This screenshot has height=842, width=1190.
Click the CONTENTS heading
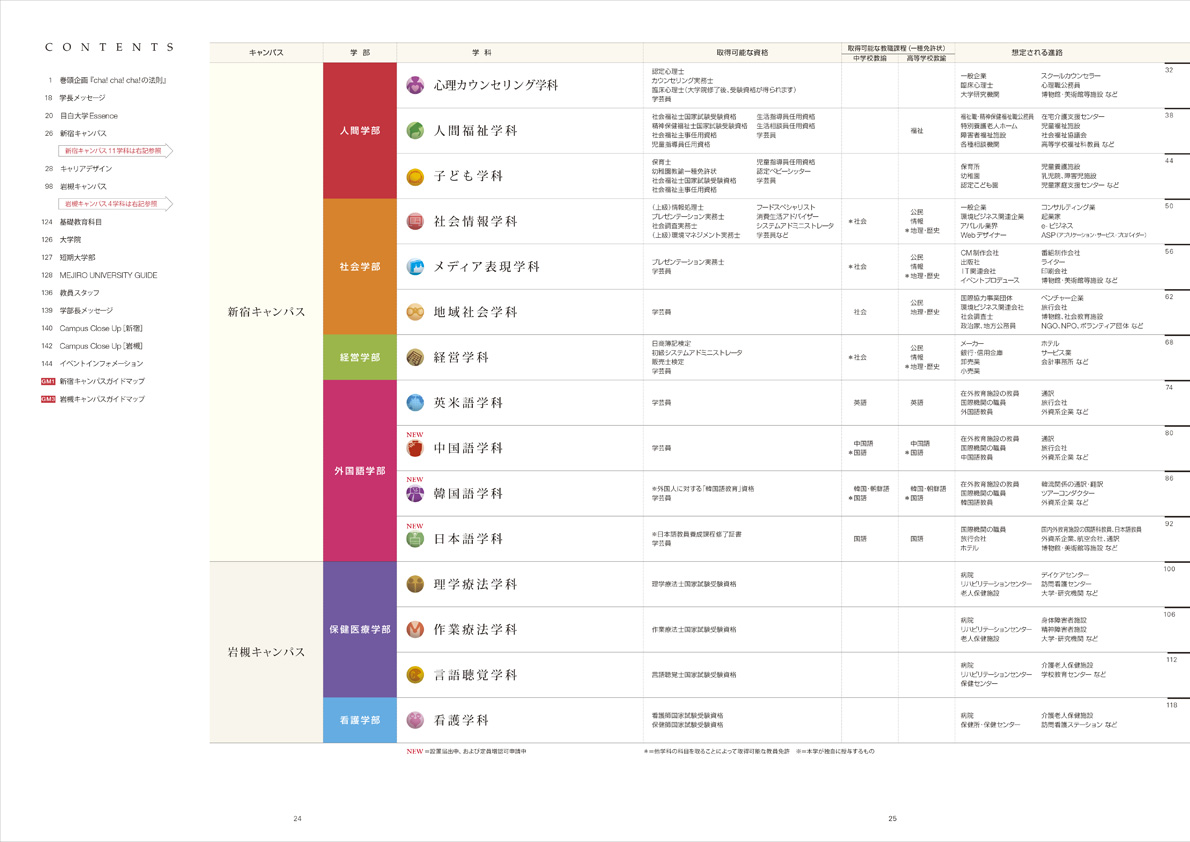[109, 47]
